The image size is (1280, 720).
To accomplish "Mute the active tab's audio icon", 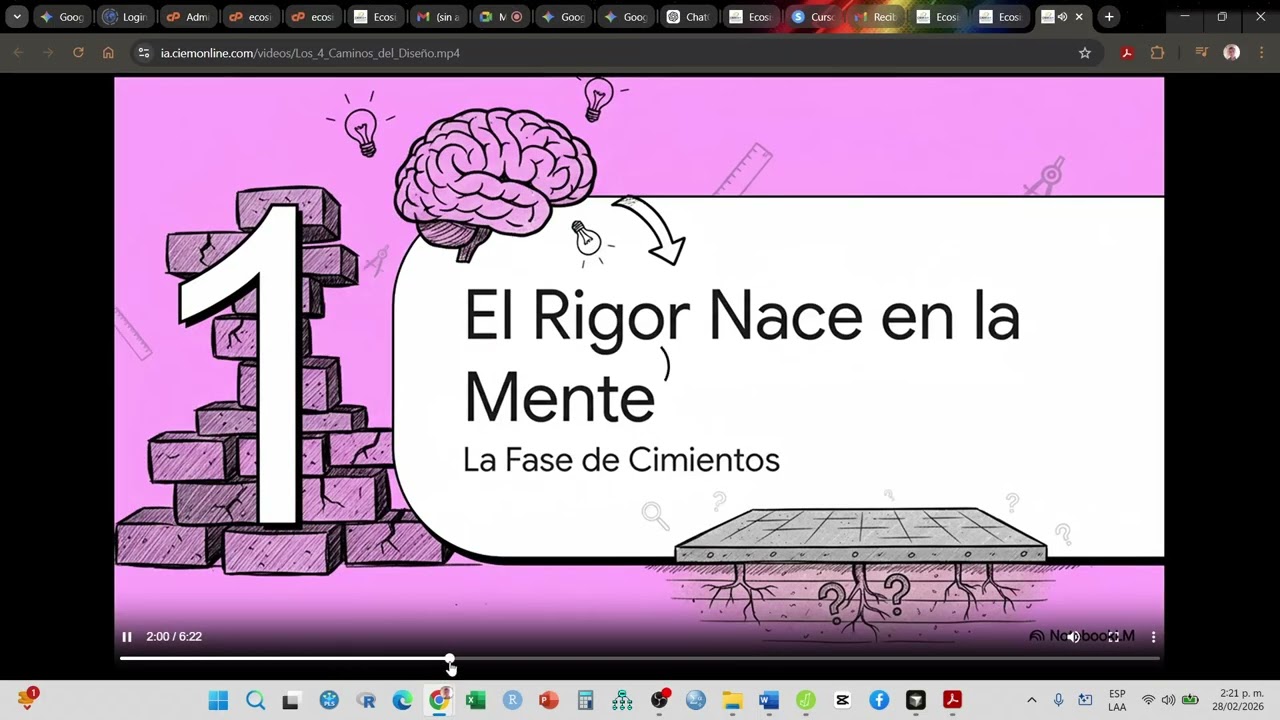I will coord(1062,17).
